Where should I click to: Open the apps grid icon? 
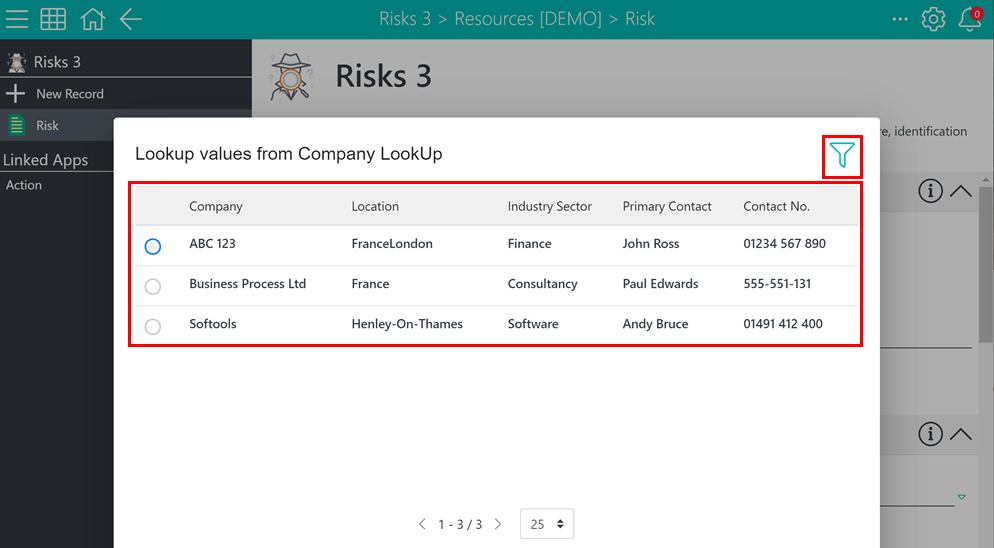pos(53,19)
